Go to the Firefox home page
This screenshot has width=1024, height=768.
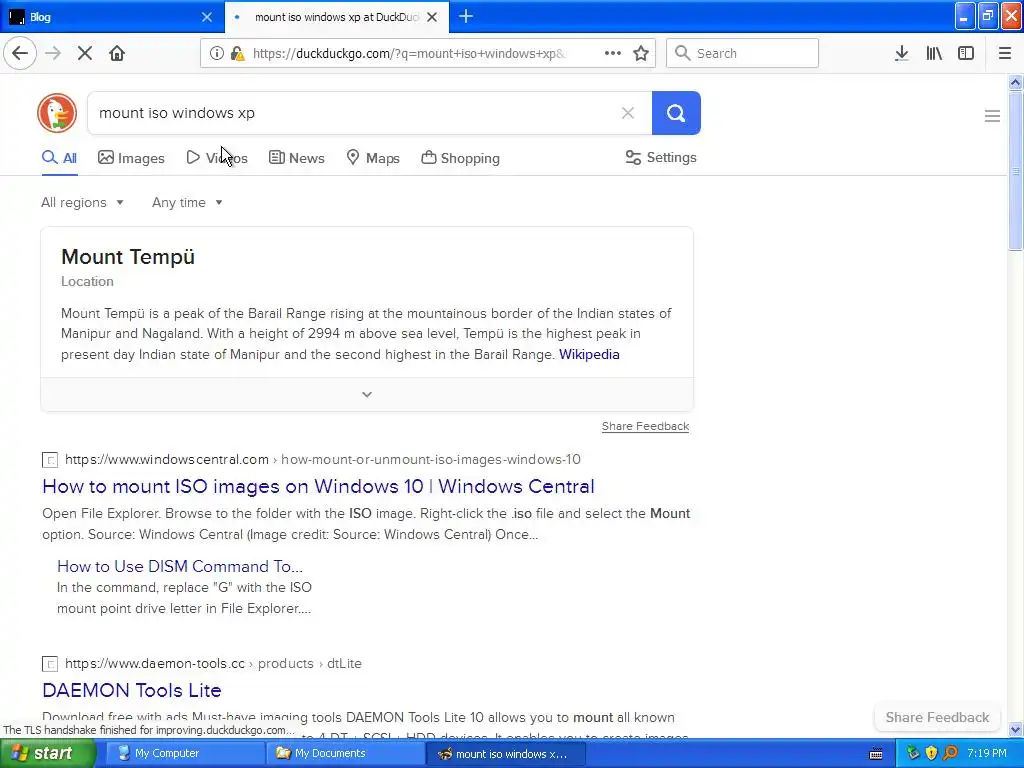pyautogui.click(x=117, y=53)
